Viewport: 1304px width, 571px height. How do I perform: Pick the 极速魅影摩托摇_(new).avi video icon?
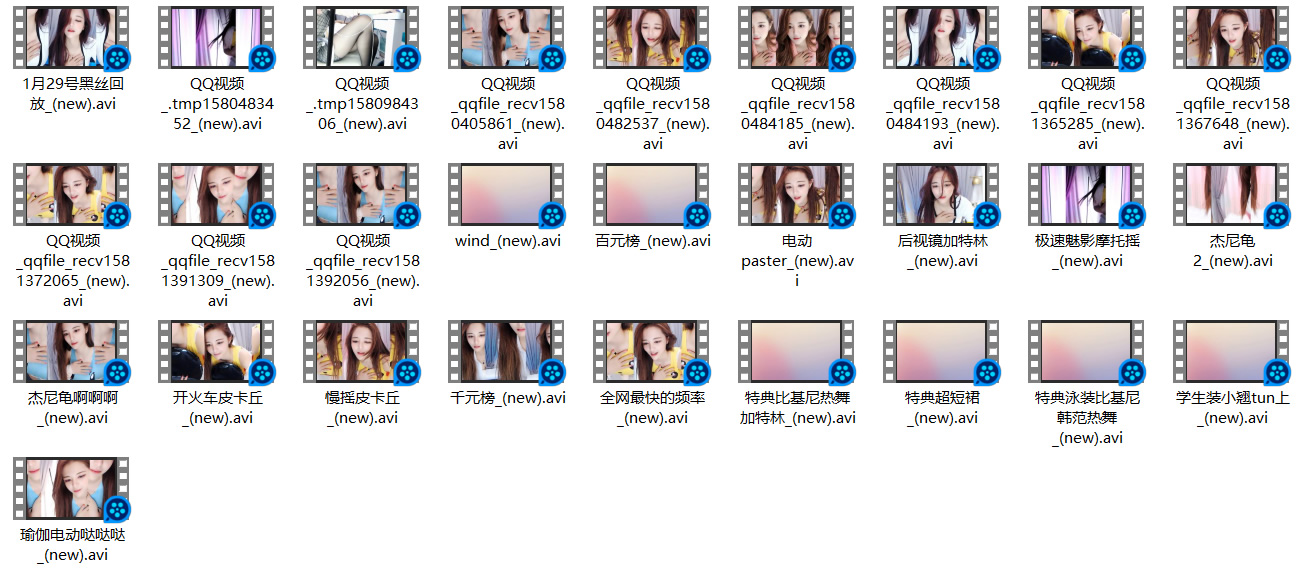click(x=1086, y=194)
